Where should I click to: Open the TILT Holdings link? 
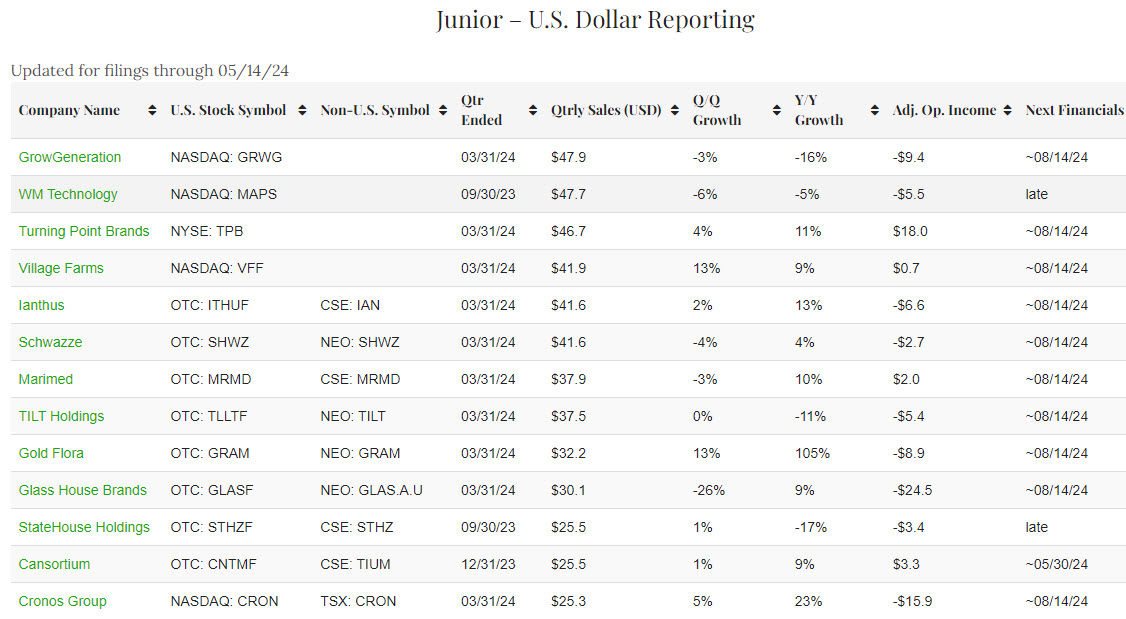61,416
